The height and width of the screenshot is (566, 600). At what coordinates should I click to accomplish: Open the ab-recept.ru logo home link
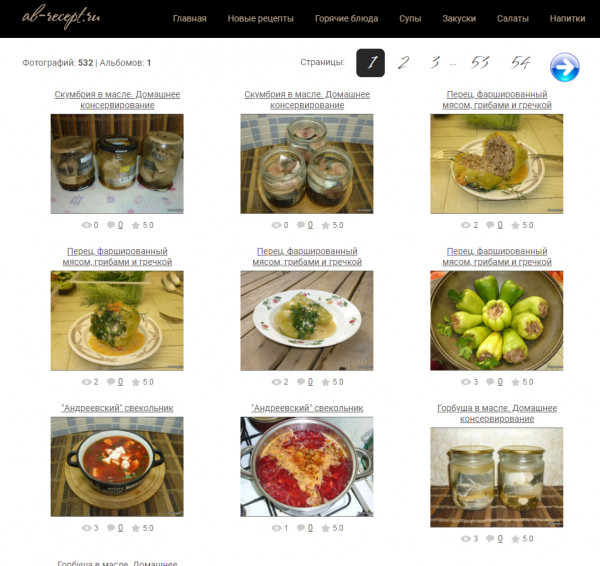coord(61,17)
